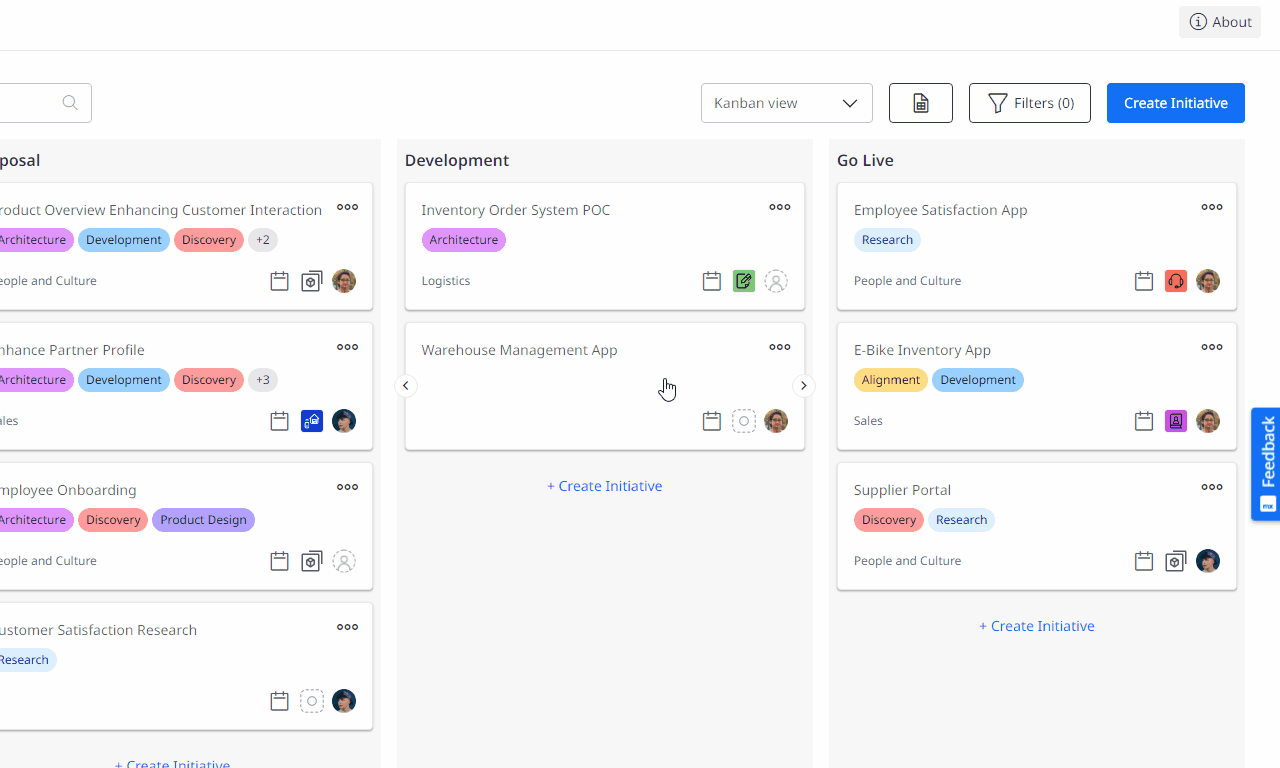Open the three-dot menu on Supplier Portal

[1212, 487]
